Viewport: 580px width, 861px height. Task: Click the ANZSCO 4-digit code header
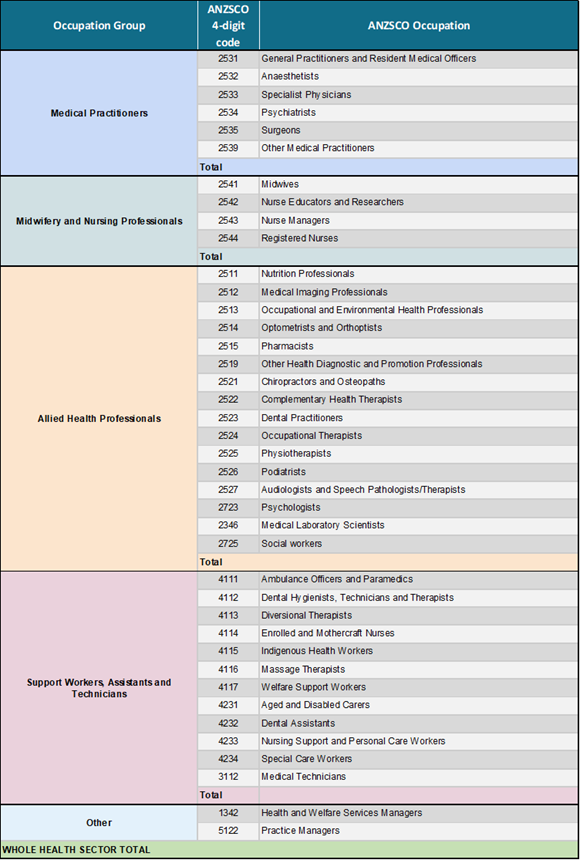[x=228, y=25]
